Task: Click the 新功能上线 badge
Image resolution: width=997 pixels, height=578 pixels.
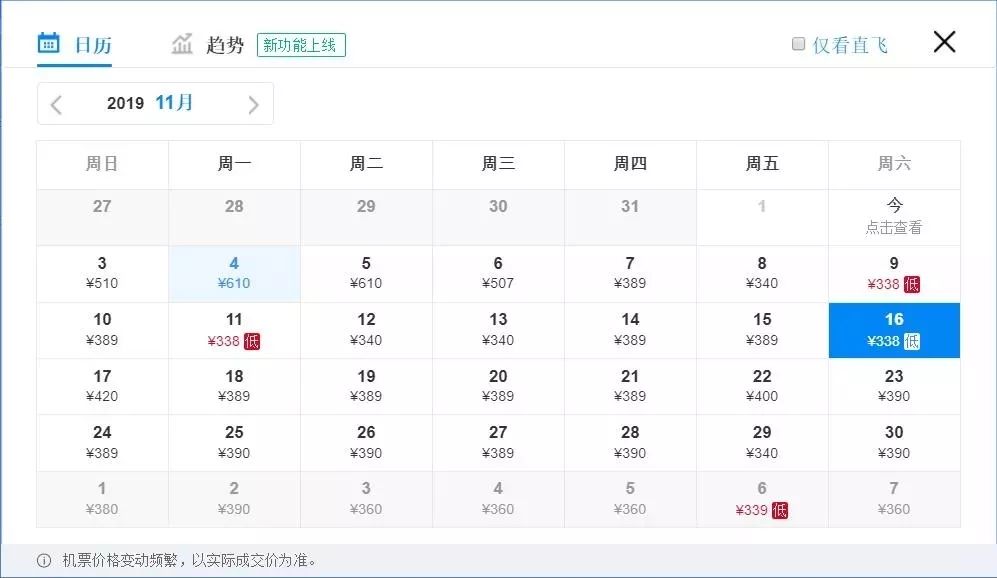Action: tap(301, 45)
